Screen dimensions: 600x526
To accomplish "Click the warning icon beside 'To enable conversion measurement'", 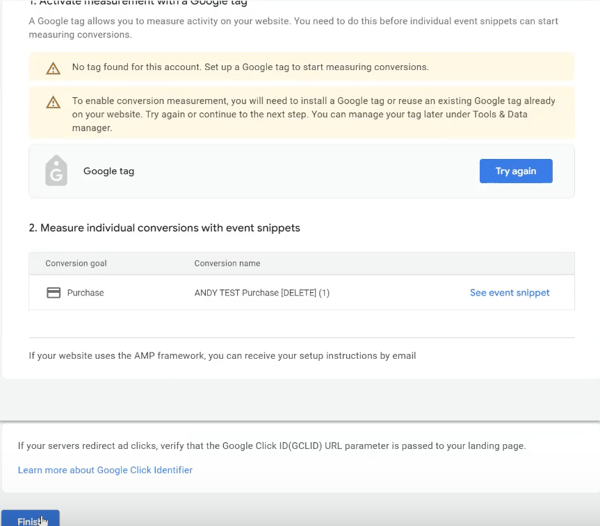I will click(53, 102).
